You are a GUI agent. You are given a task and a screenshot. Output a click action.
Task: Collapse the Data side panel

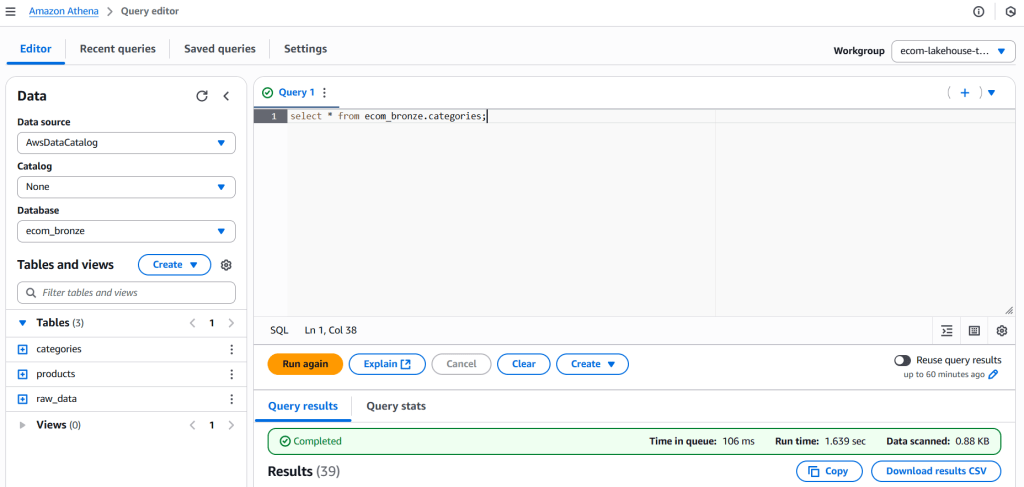coord(226,96)
